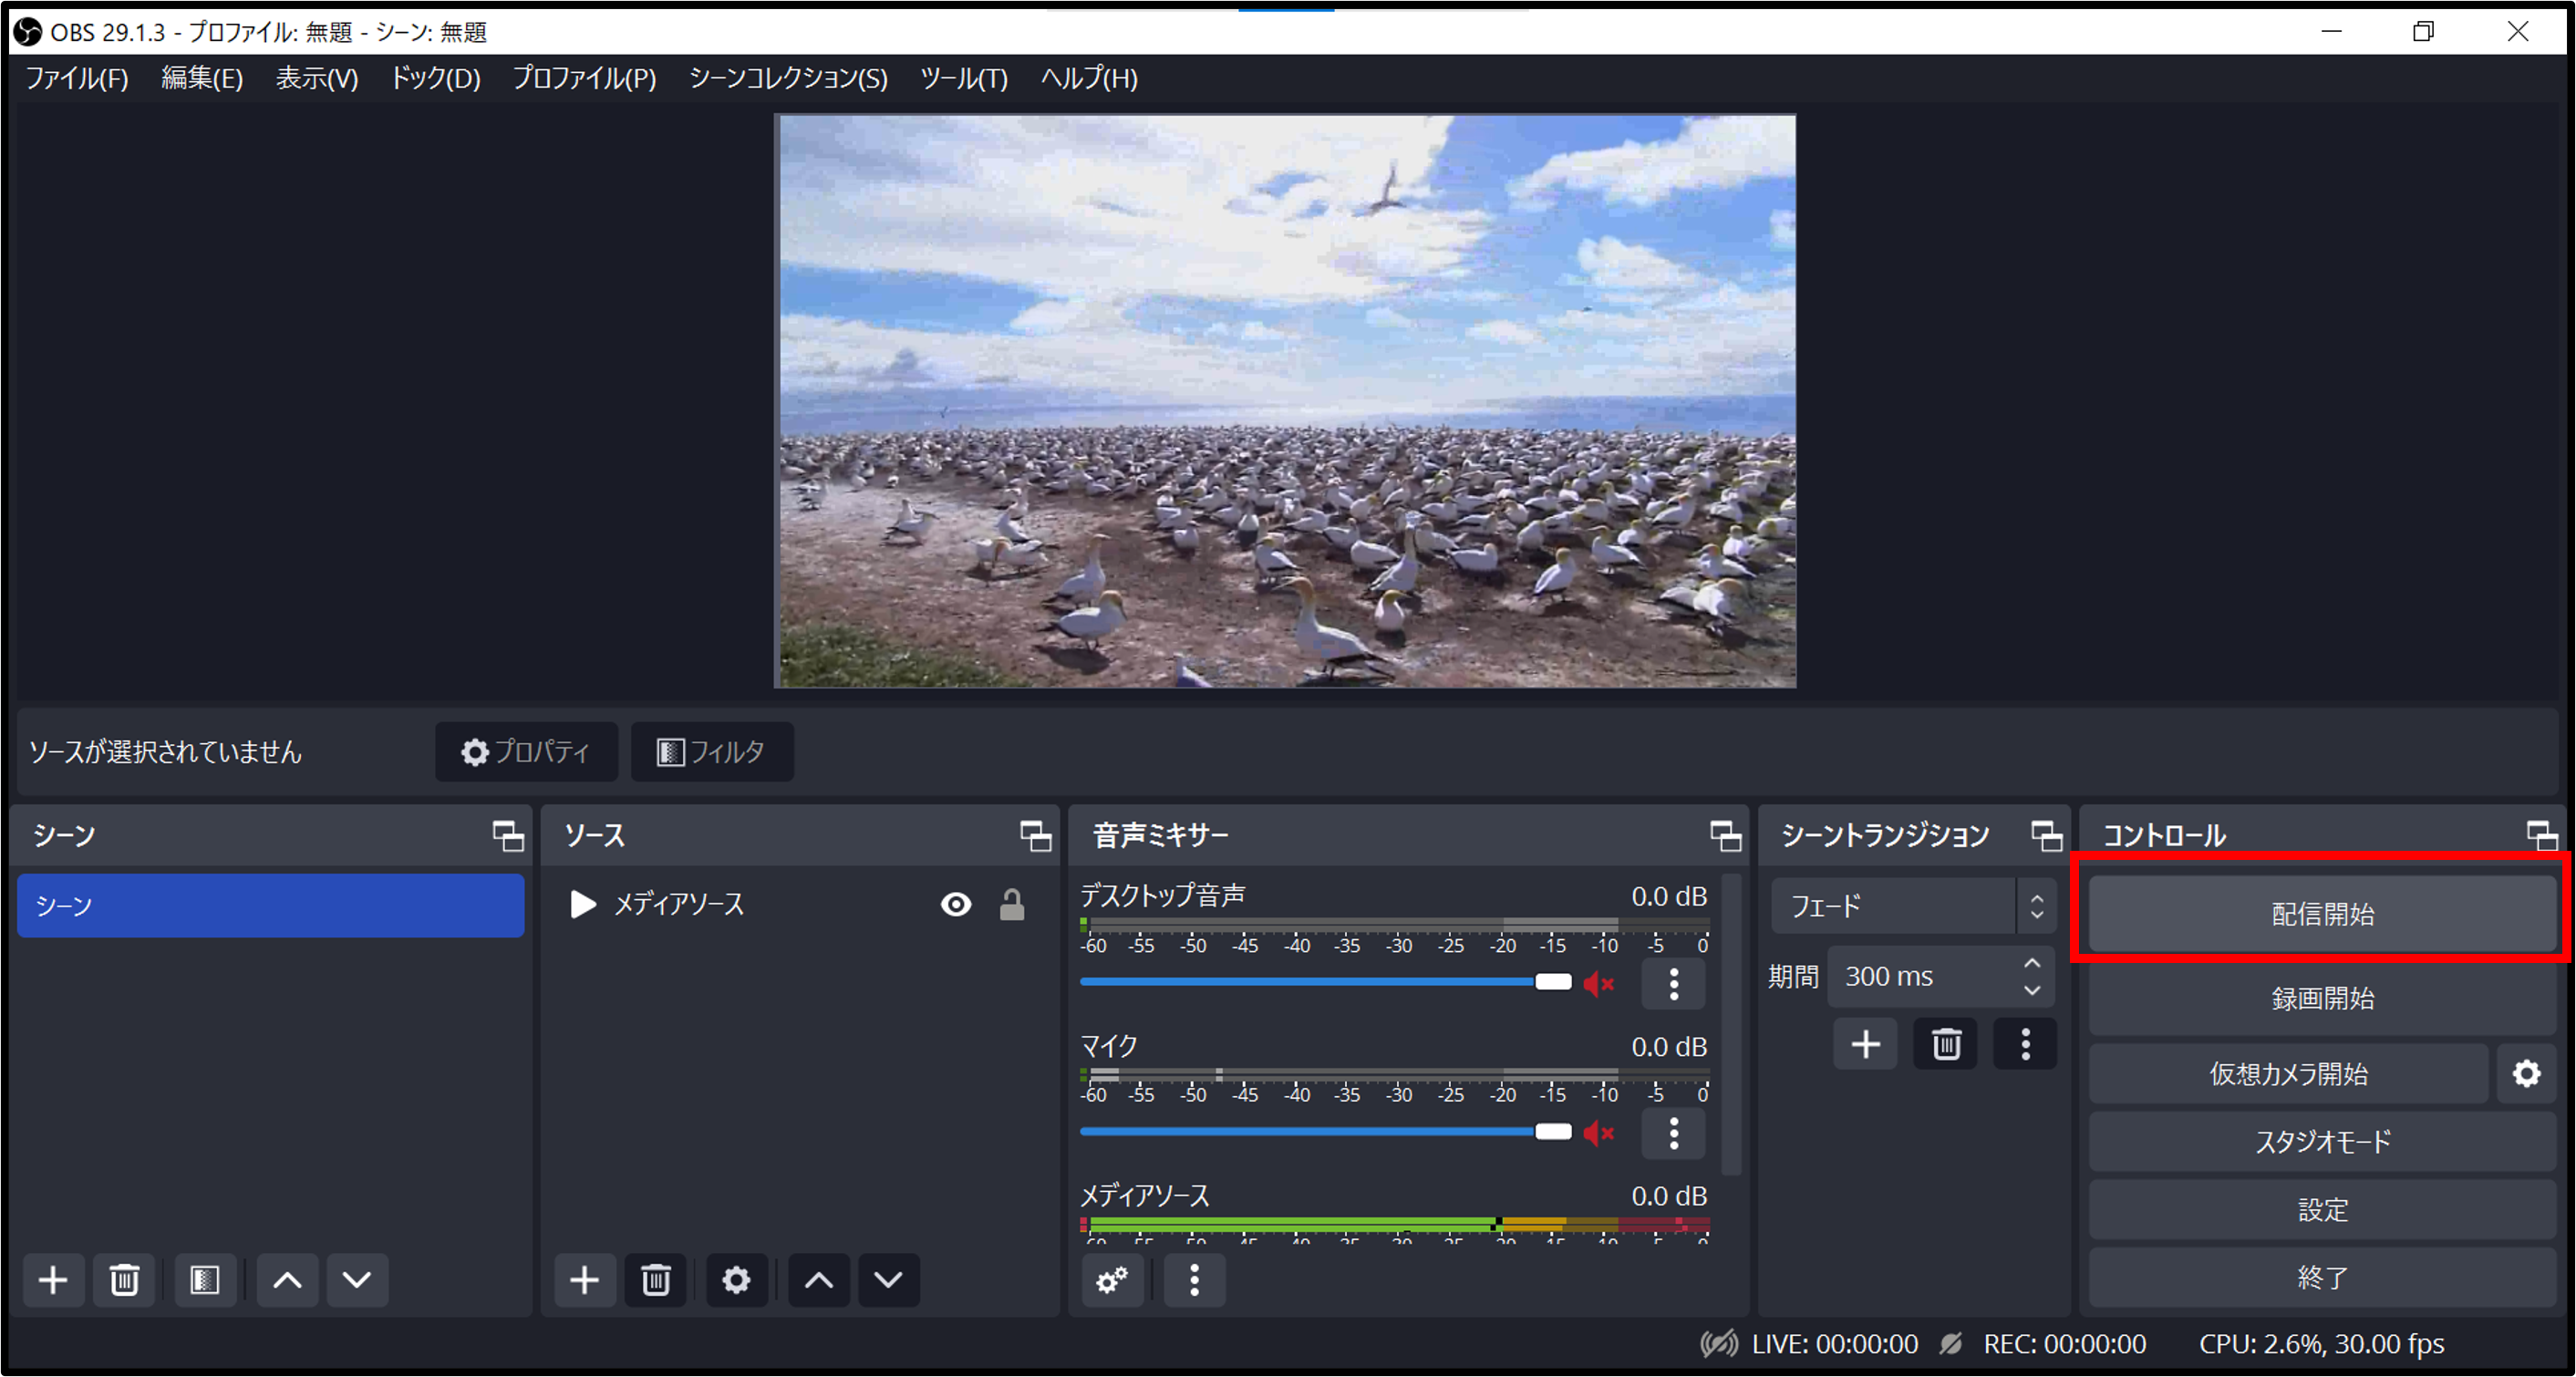Toggle lock on メディアソース source
The height and width of the screenshot is (1377, 2576).
coord(1012,905)
